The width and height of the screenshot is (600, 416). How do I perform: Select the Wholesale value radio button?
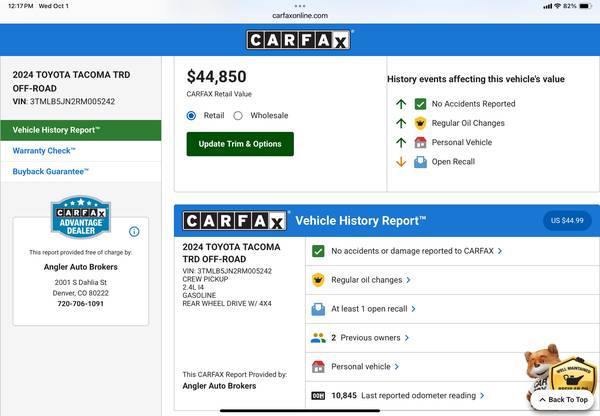pyautogui.click(x=238, y=115)
